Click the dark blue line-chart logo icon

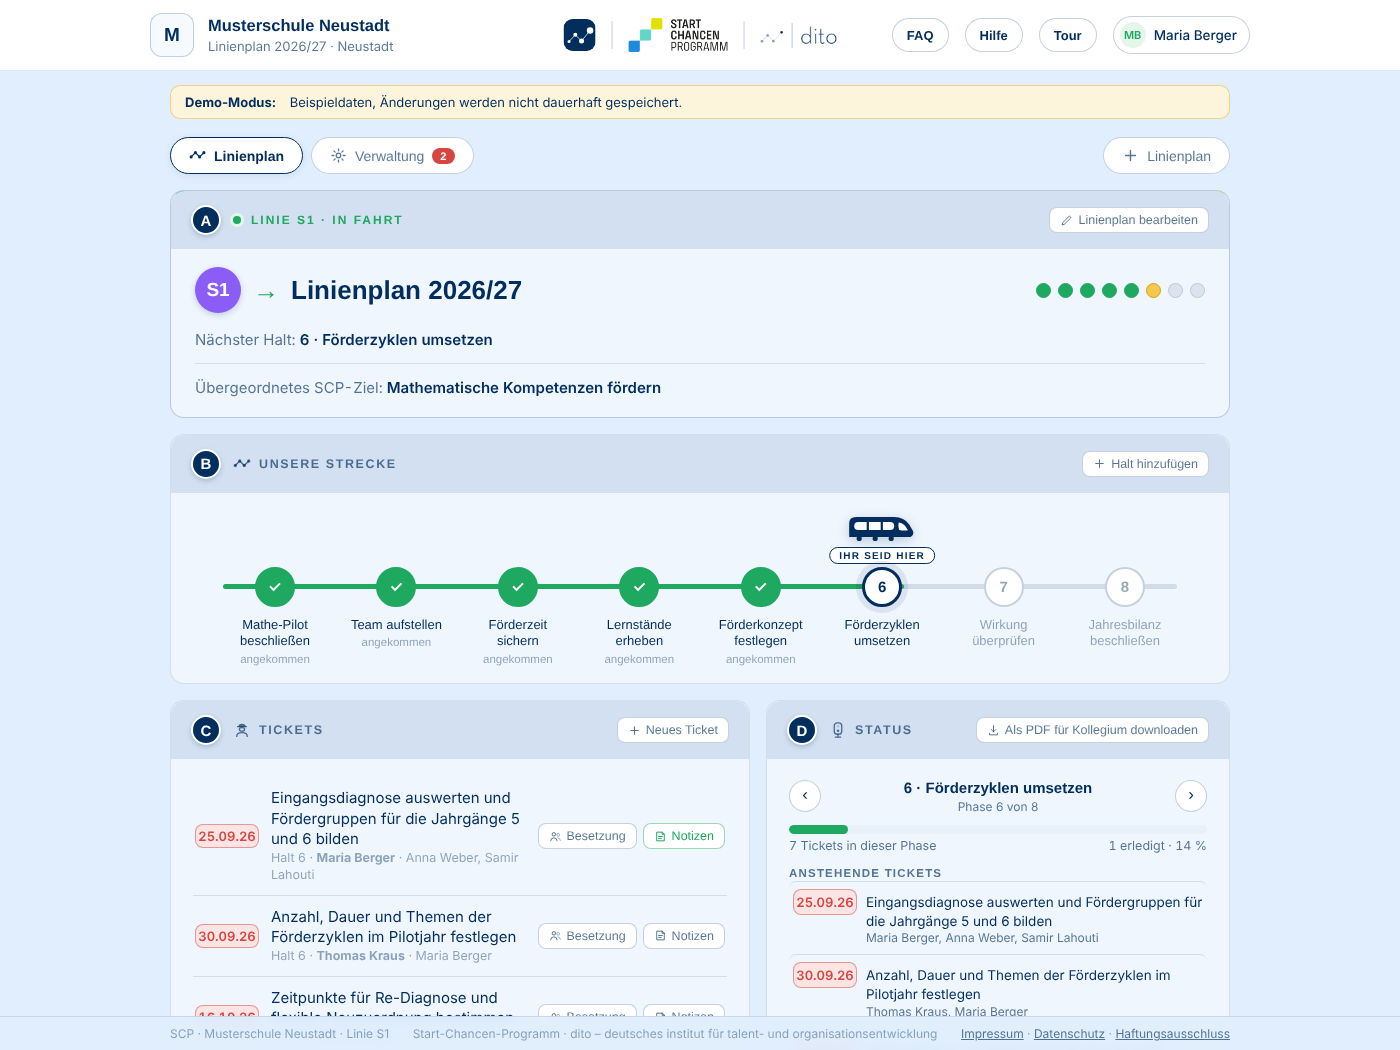tap(579, 35)
